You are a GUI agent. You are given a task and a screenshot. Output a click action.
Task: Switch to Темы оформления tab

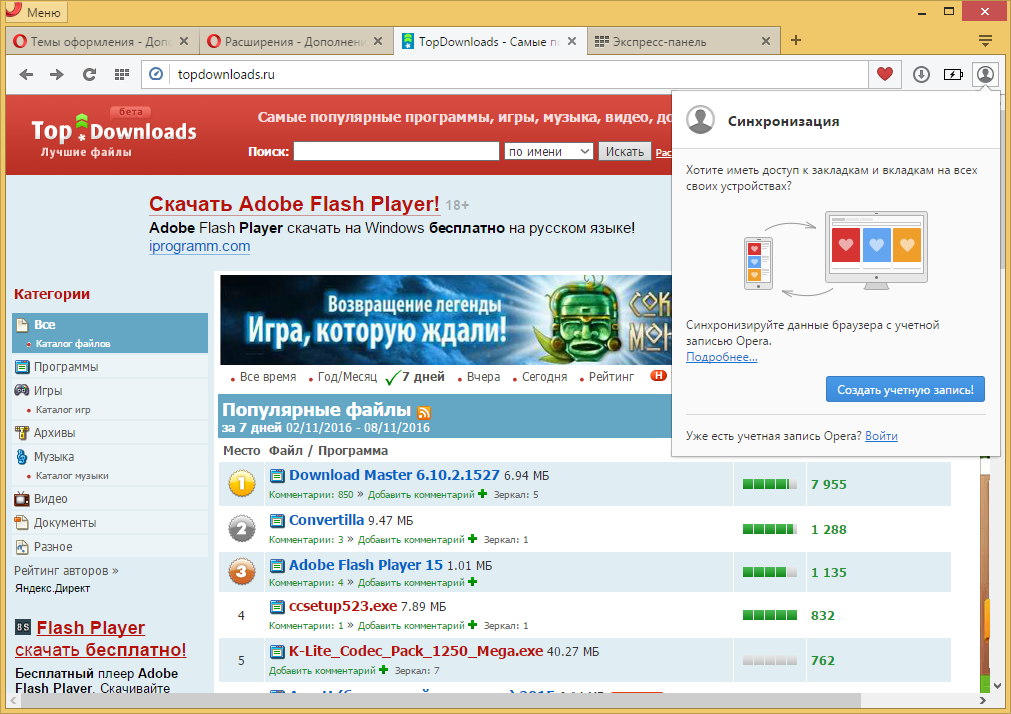click(x=100, y=41)
